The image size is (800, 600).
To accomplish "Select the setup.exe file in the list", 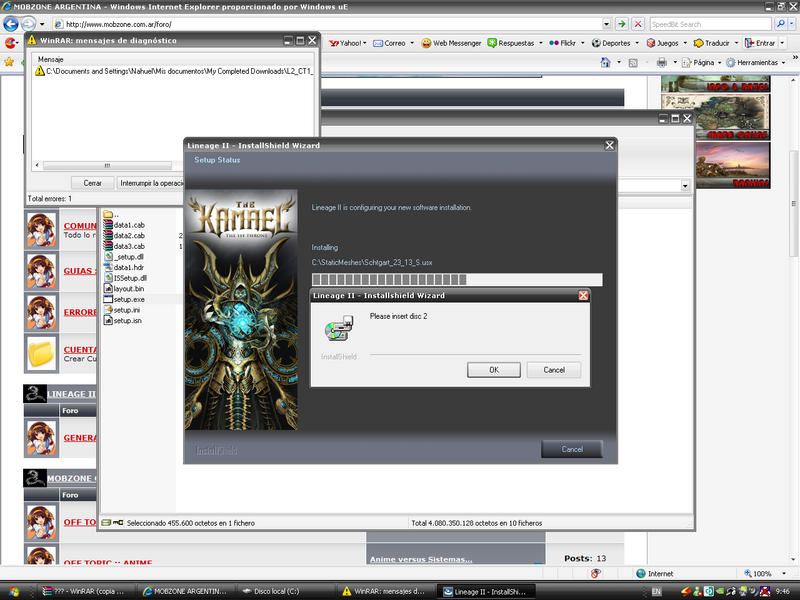I will pos(128,299).
